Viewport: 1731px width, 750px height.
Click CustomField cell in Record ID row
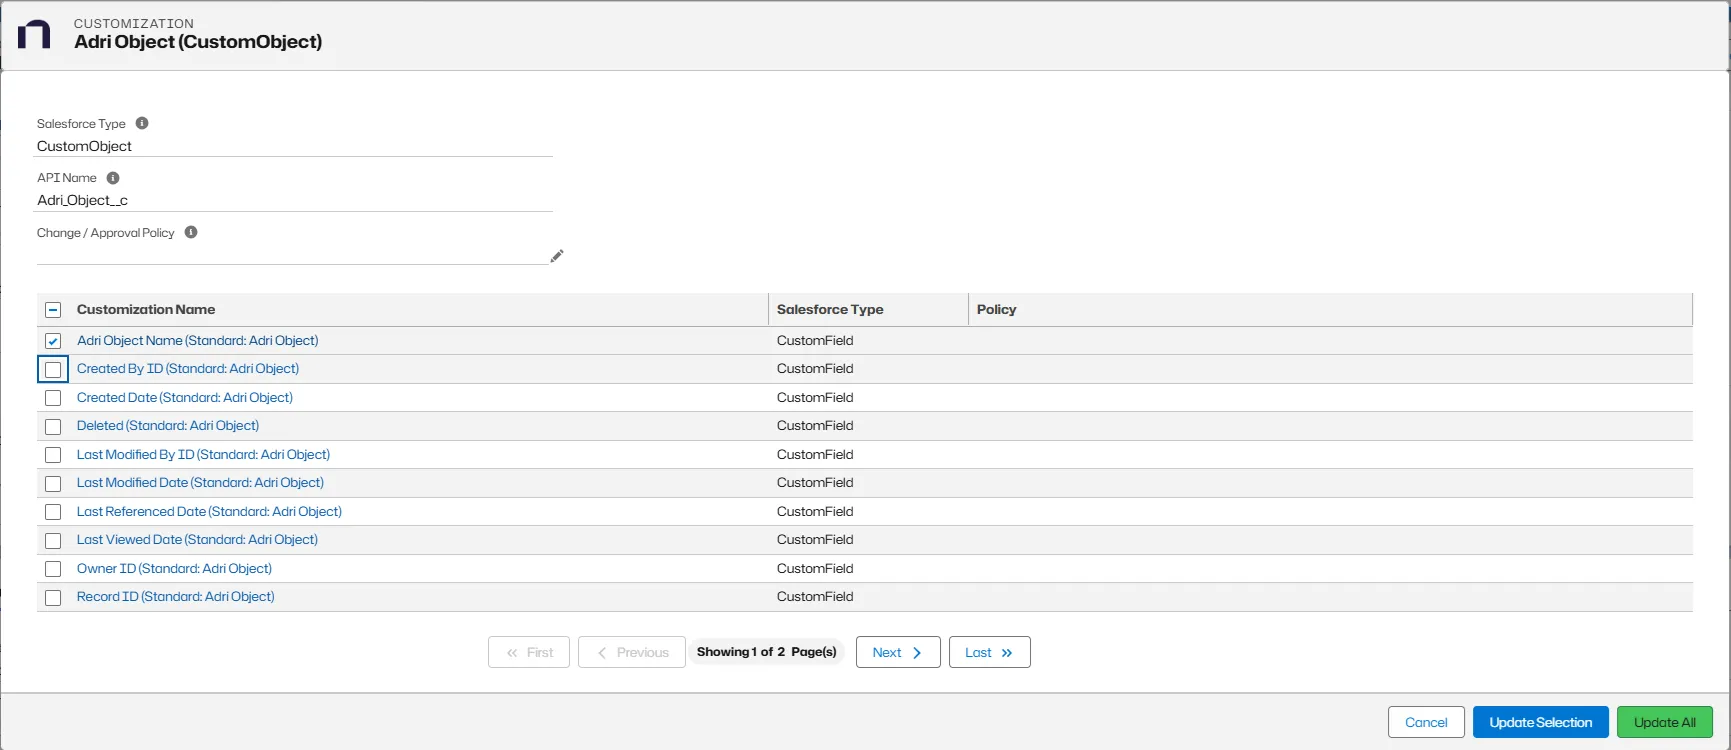815,596
